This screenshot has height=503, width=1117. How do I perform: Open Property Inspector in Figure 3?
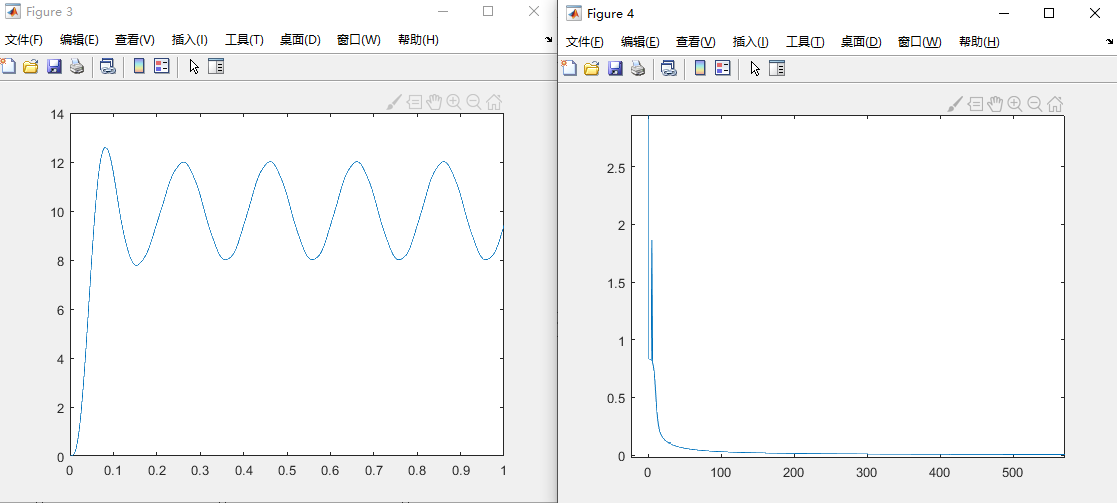[216, 67]
